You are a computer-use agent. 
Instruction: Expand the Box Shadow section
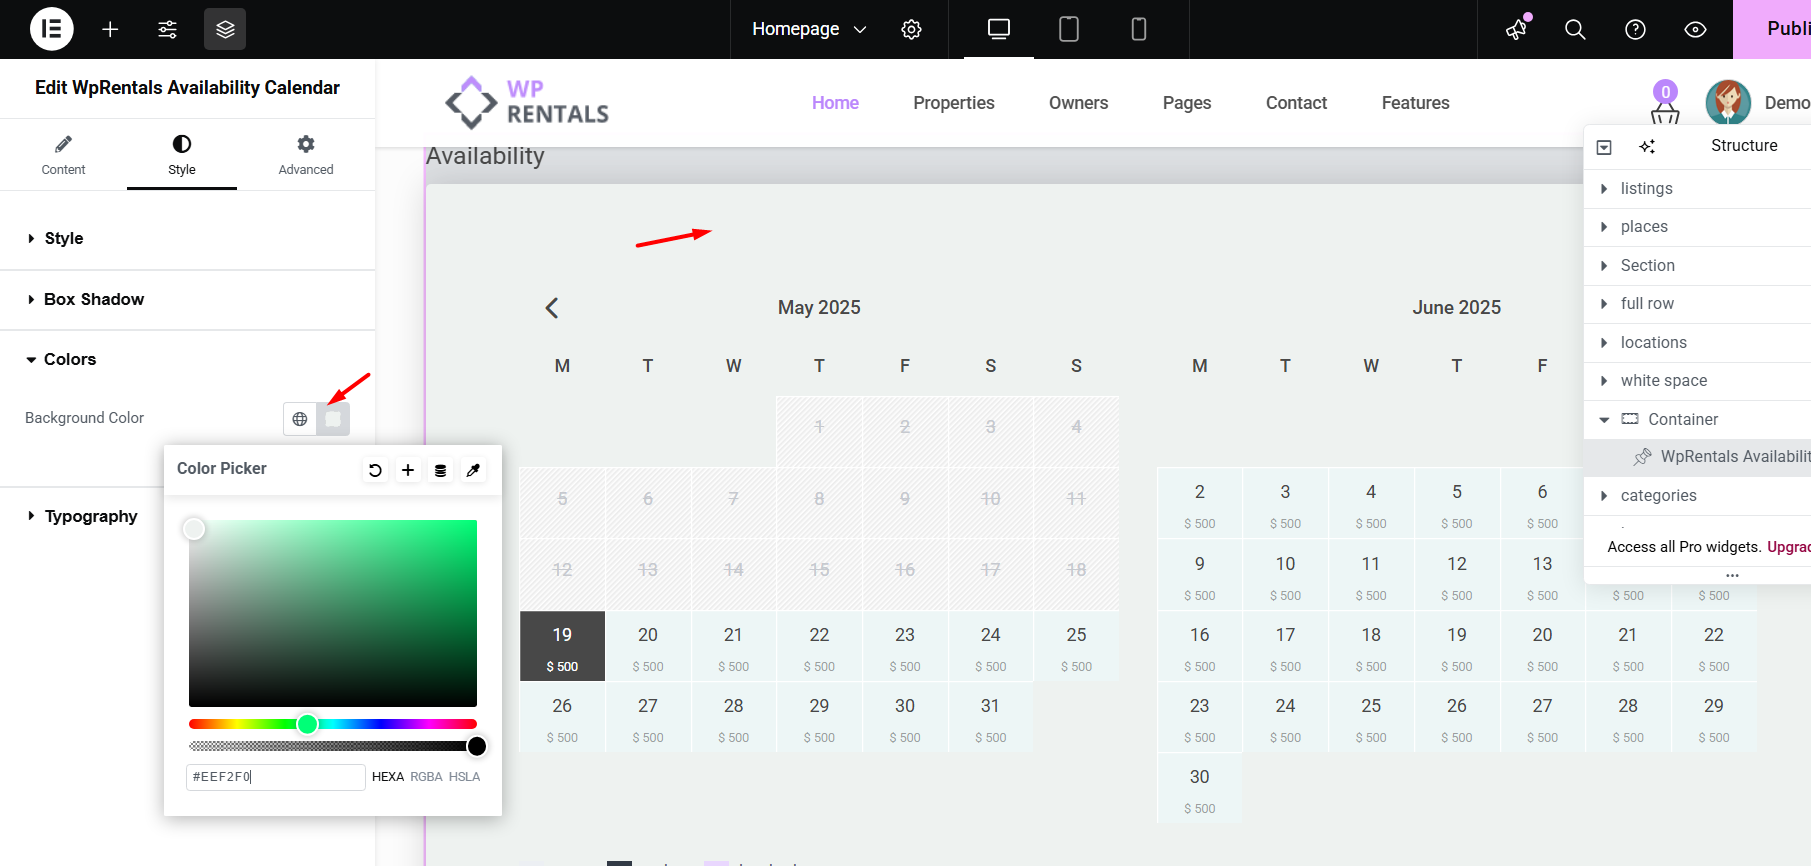tap(94, 299)
